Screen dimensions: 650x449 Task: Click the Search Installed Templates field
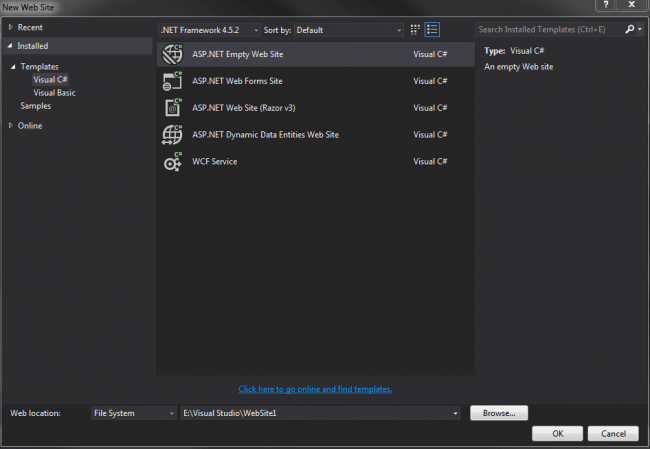click(x=551, y=29)
